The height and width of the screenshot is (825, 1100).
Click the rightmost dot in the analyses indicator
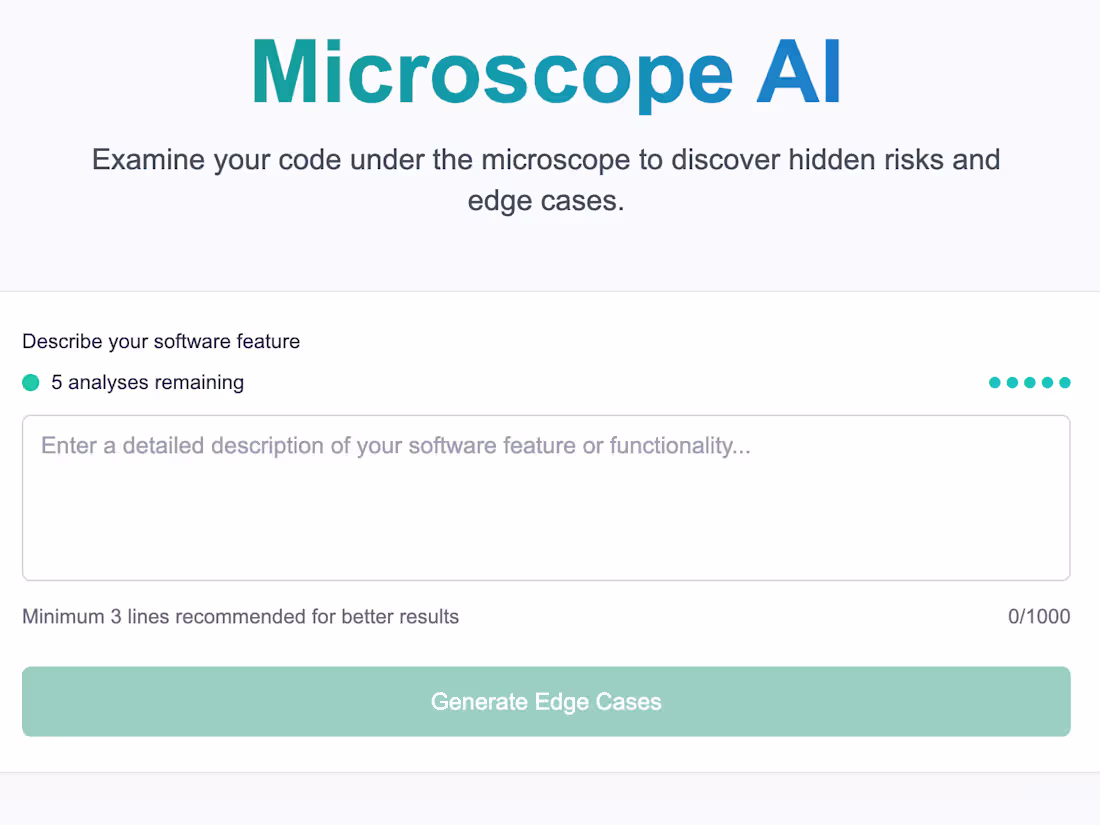coord(1065,382)
